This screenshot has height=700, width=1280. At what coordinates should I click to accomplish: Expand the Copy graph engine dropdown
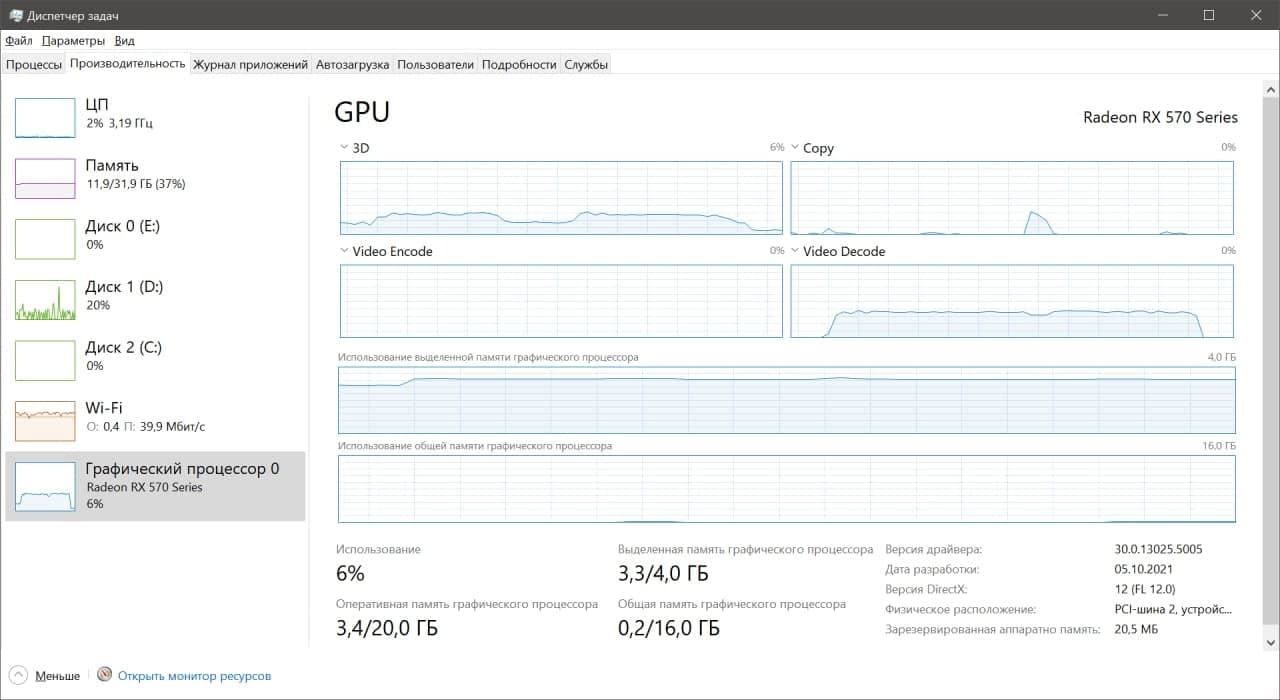pyautogui.click(x=796, y=148)
